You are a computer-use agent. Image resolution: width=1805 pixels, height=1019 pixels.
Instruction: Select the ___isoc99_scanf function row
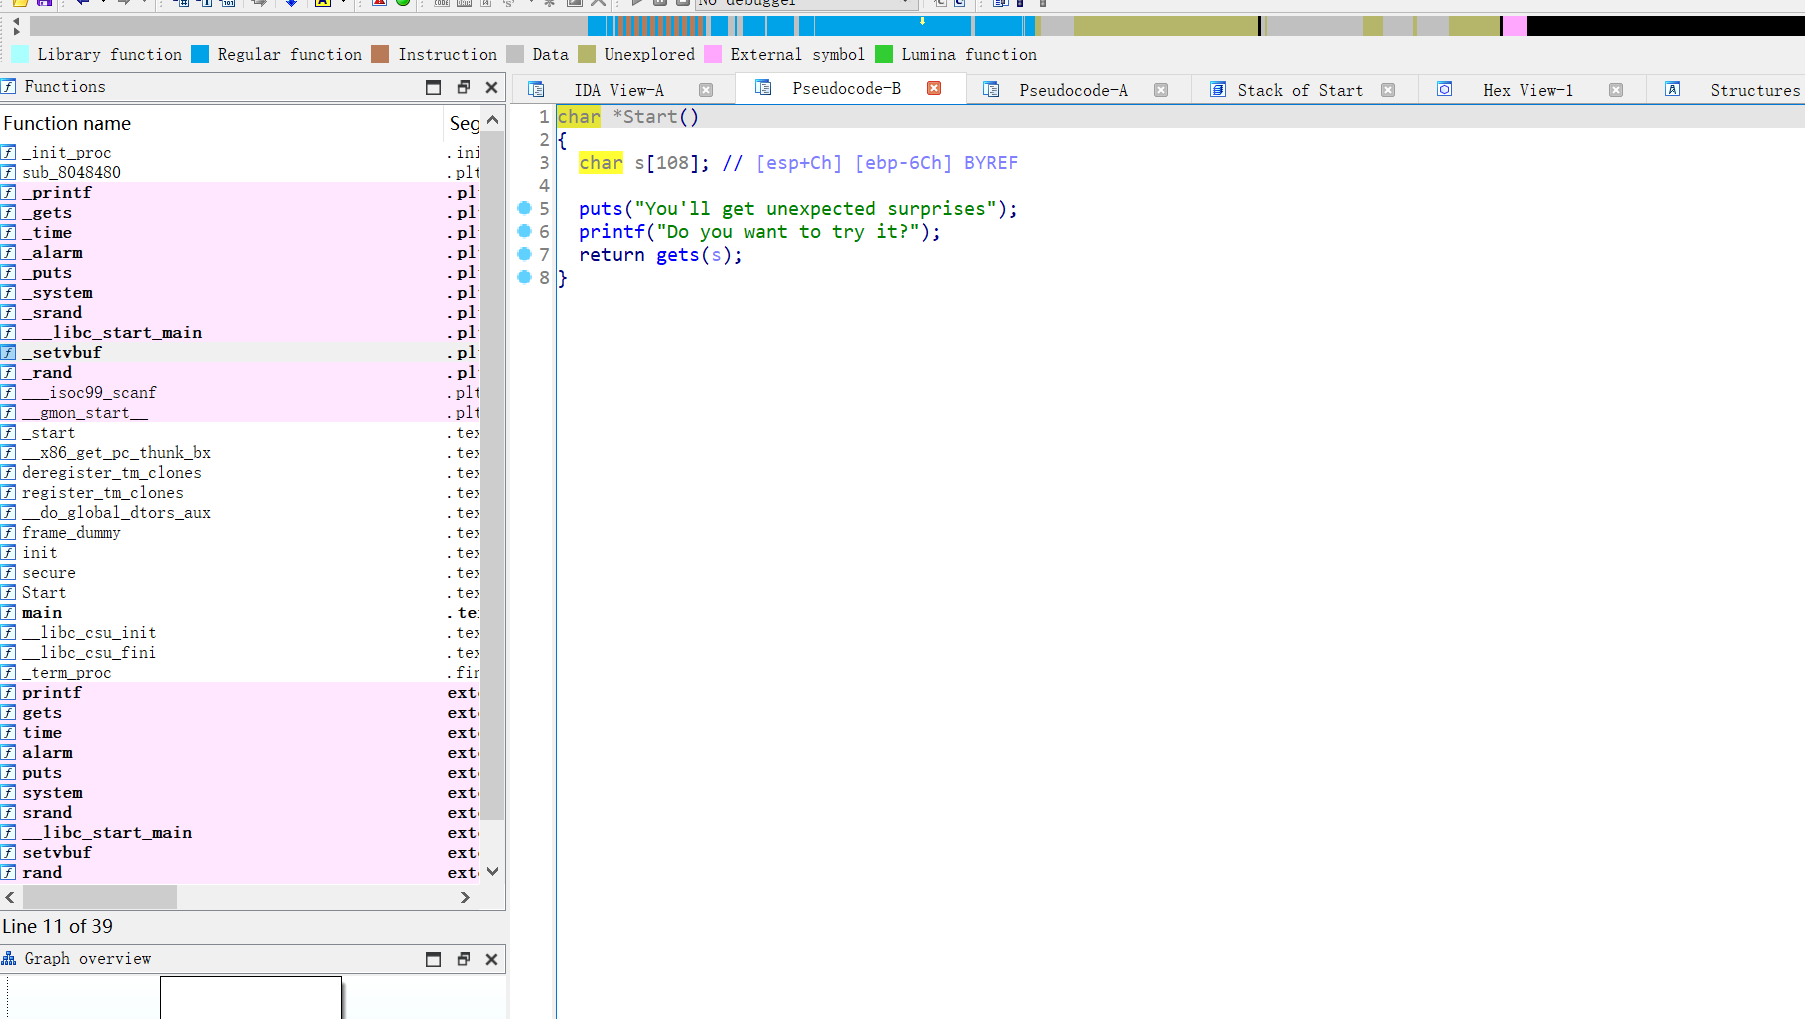click(x=240, y=392)
